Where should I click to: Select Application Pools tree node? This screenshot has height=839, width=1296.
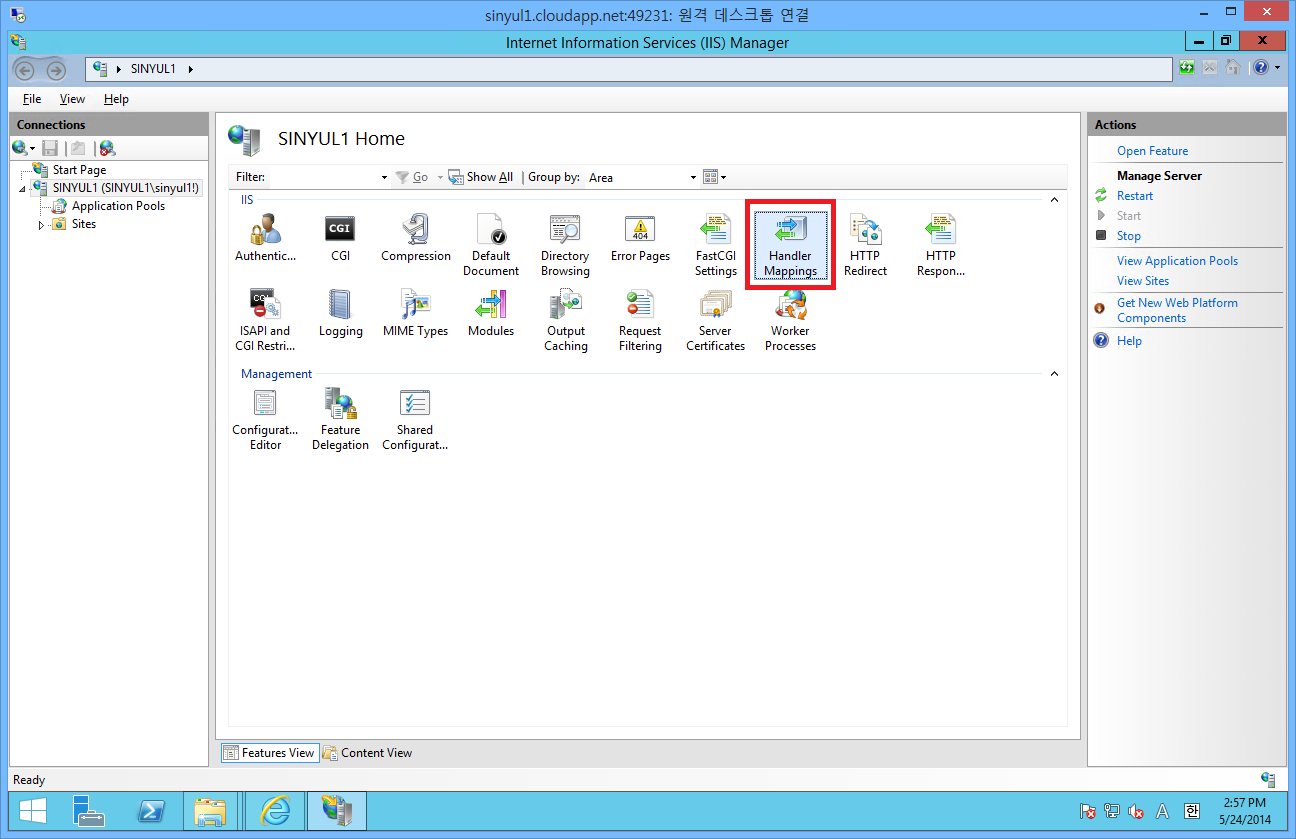(x=118, y=206)
